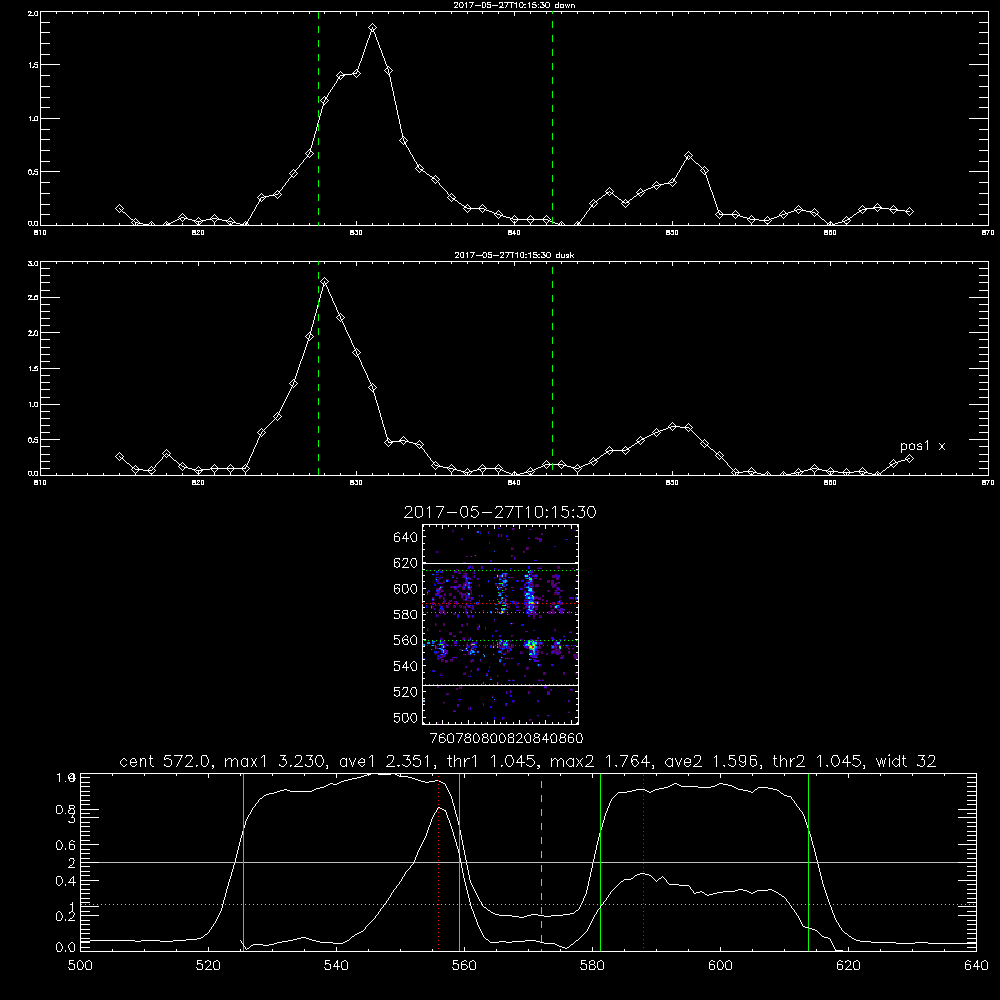
Task: Click the red dotted line near 556 in bottom plot
Action: (439, 862)
